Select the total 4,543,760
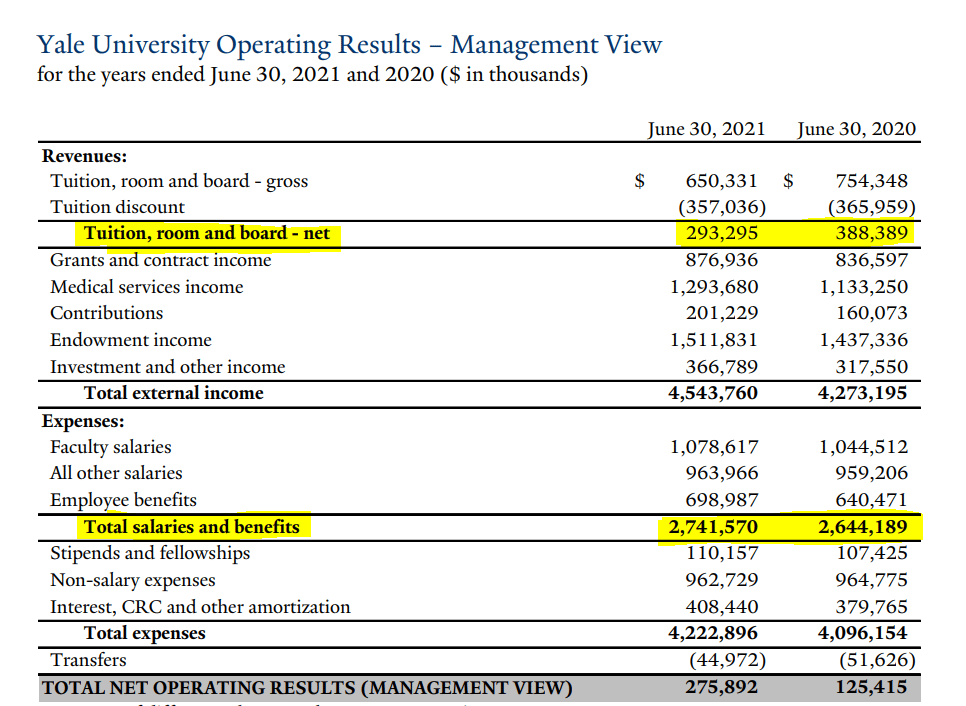This screenshot has width=966, height=706. click(713, 393)
